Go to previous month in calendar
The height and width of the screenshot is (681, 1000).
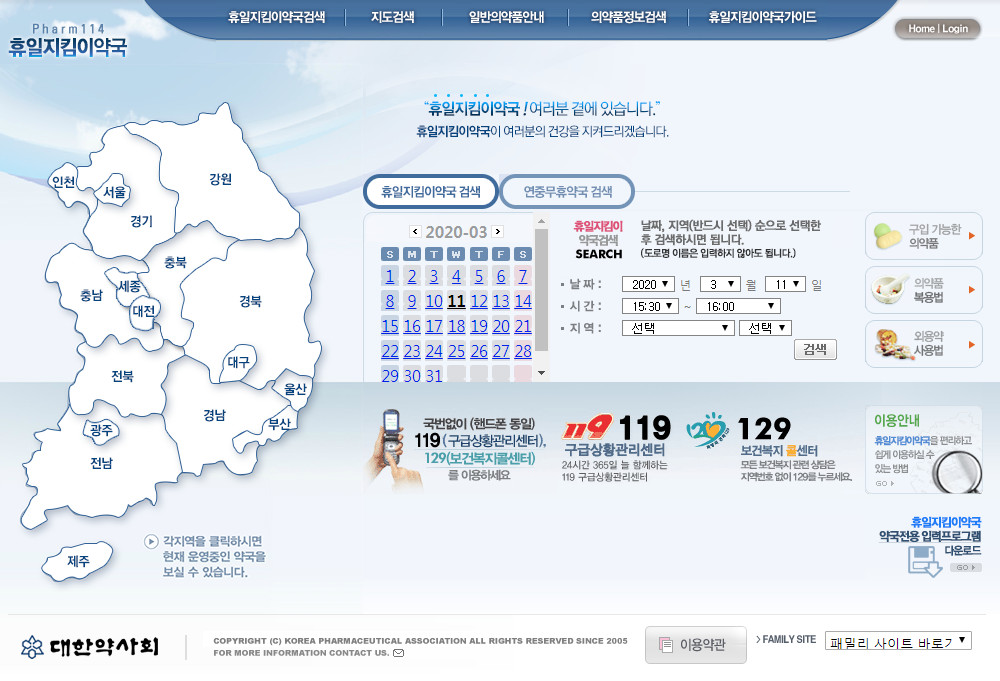pos(415,231)
